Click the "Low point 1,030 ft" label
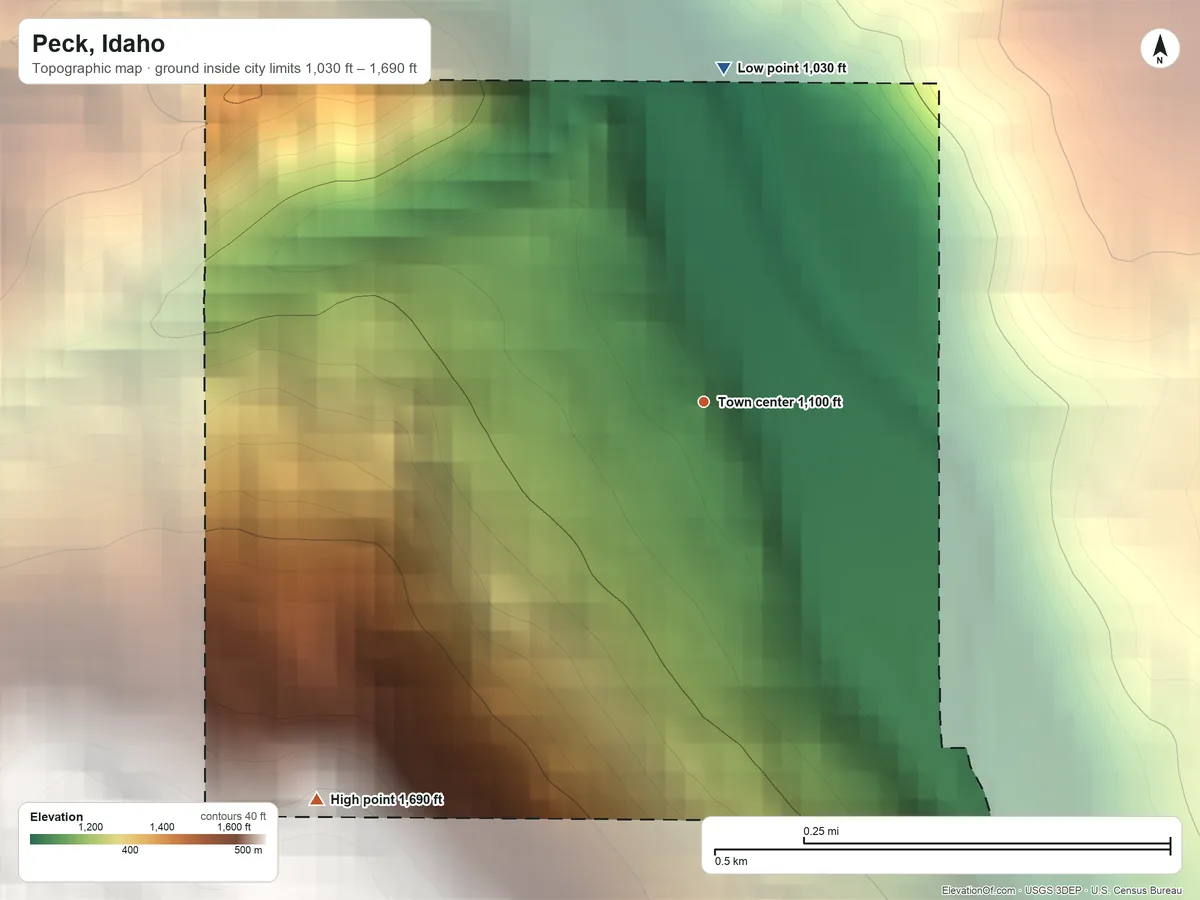Viewport: 1200px width, 900px height. (x=792, y=69)
